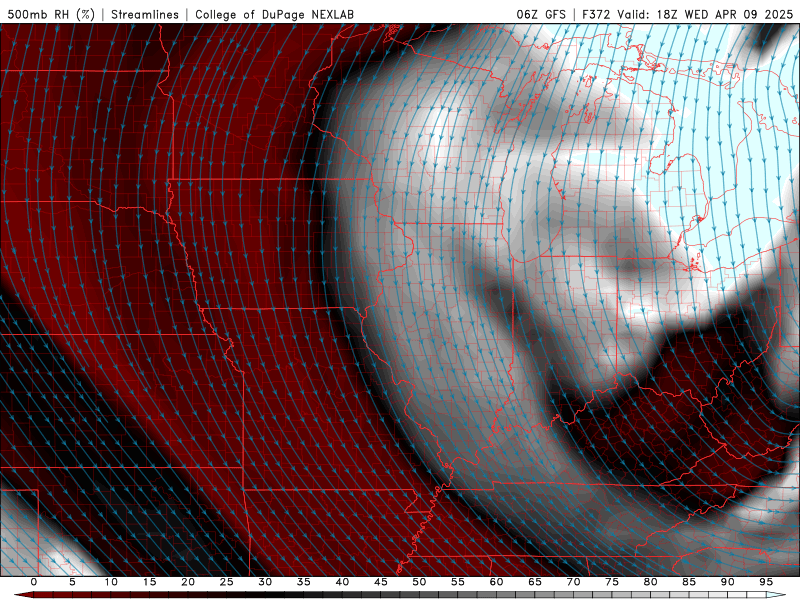The height and width of the screenshot is (600, 800).
Task: Click the '60' label on color scale
Action: [x=496, y=582]
